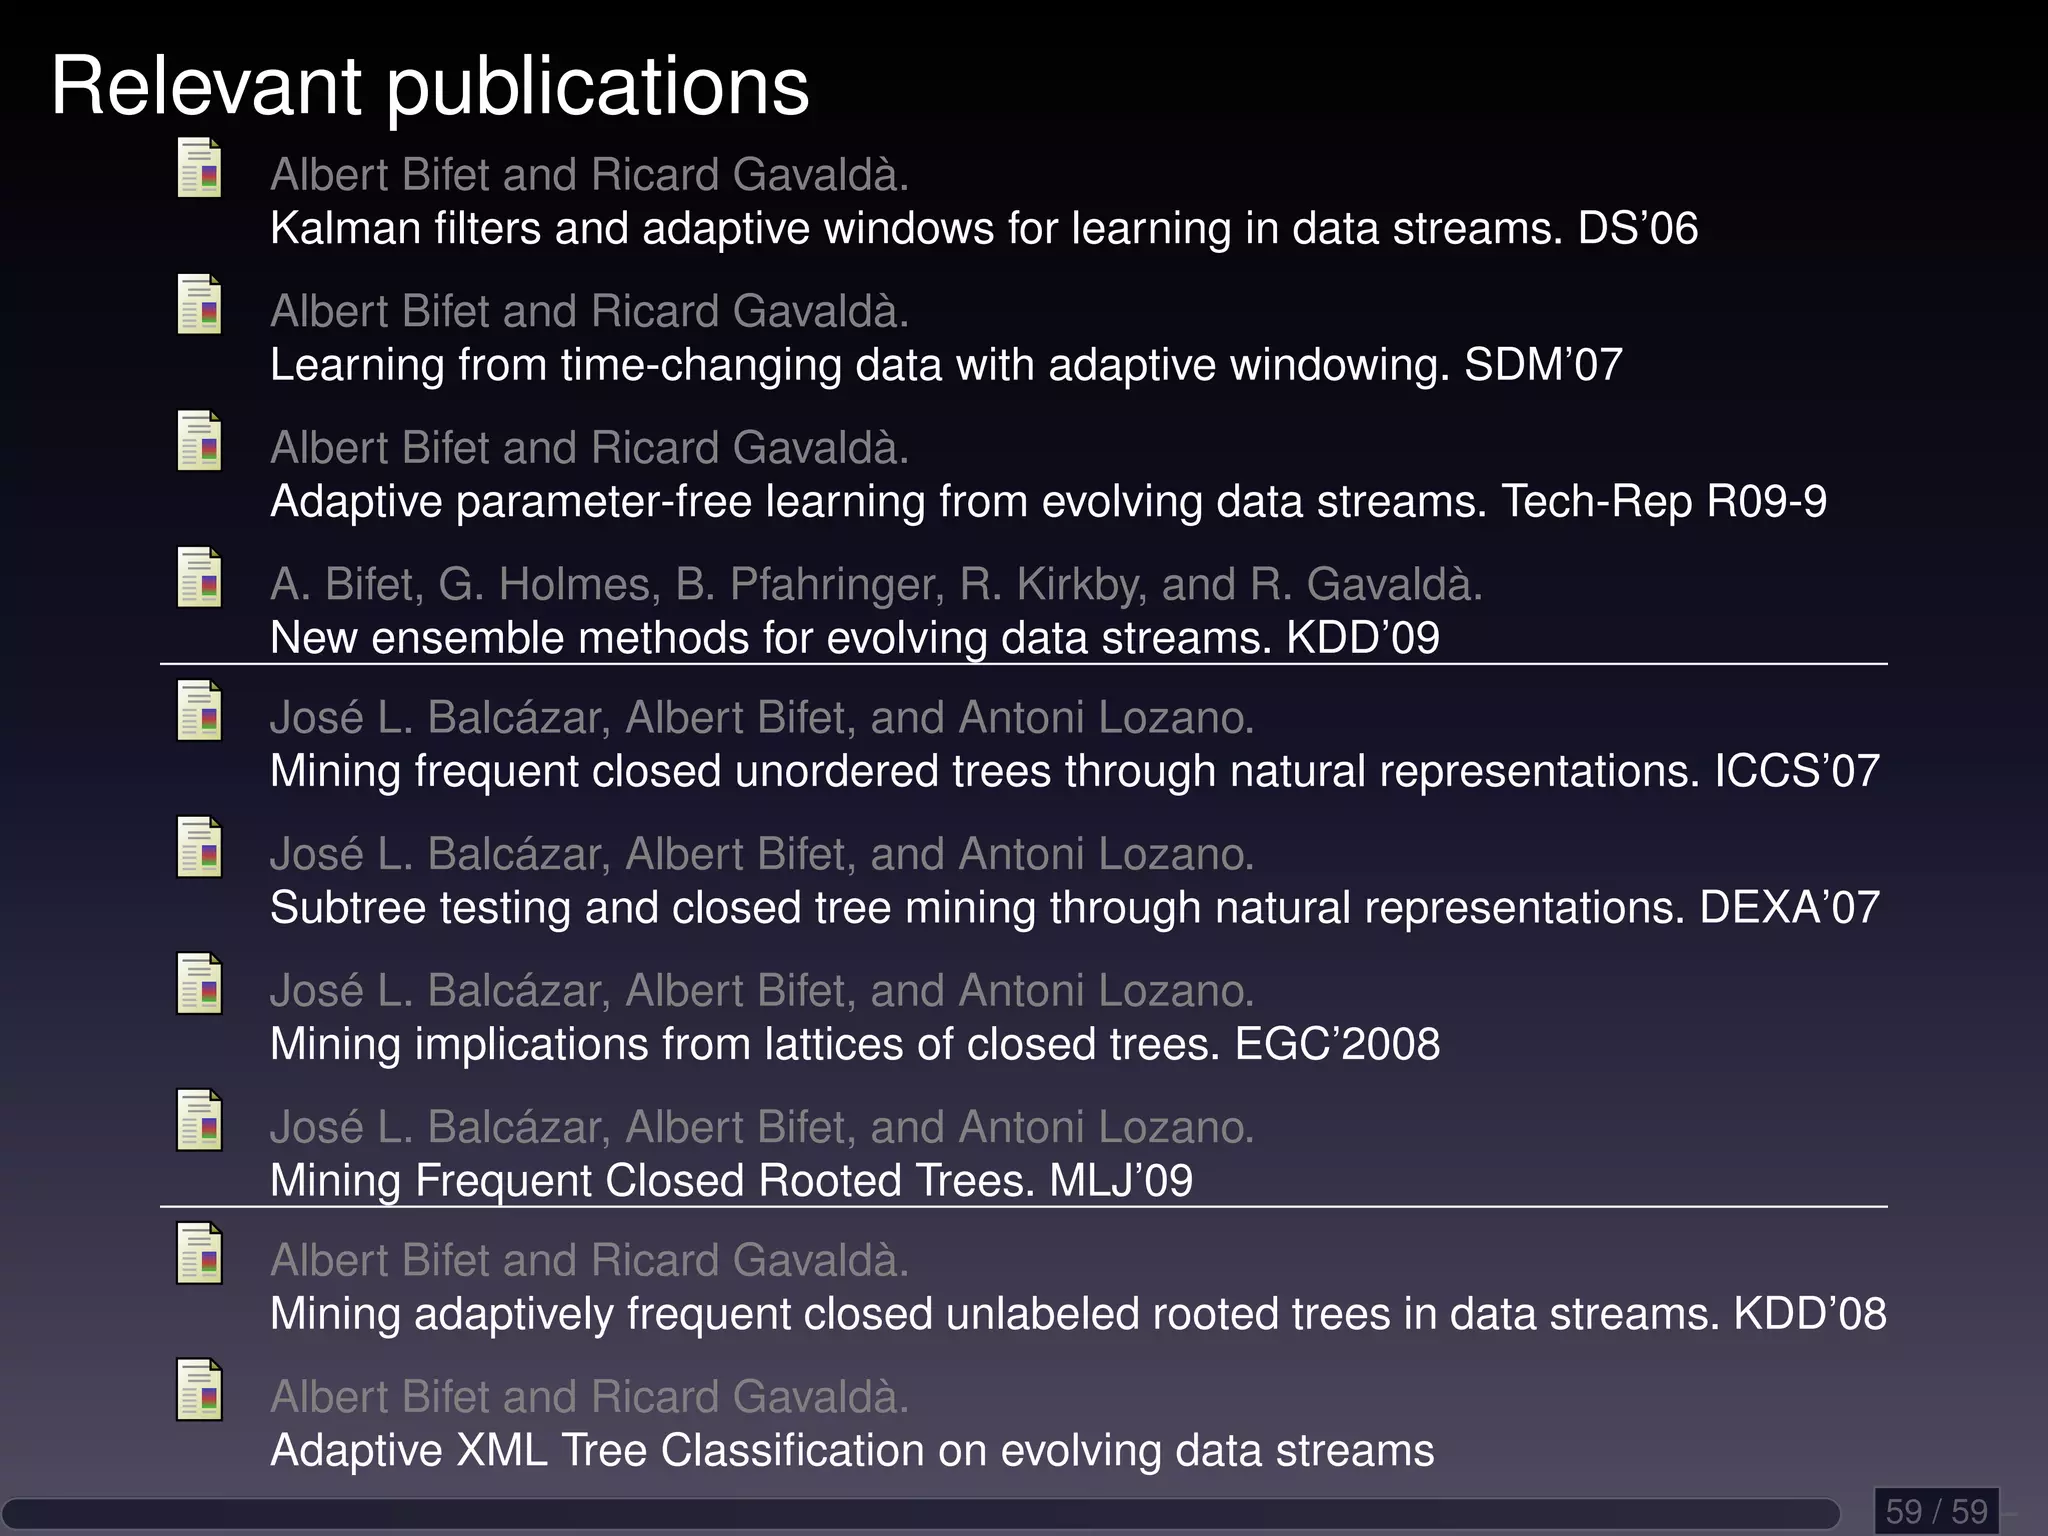
Task: Open 'Learning from time-changing data' title
Action: pos(945,365)
